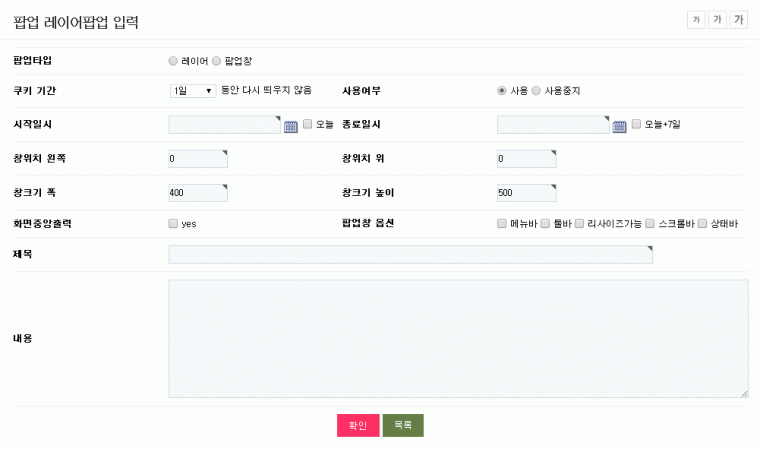
Task: Click the 창크기 폭 input field
Action: point(198,193)
